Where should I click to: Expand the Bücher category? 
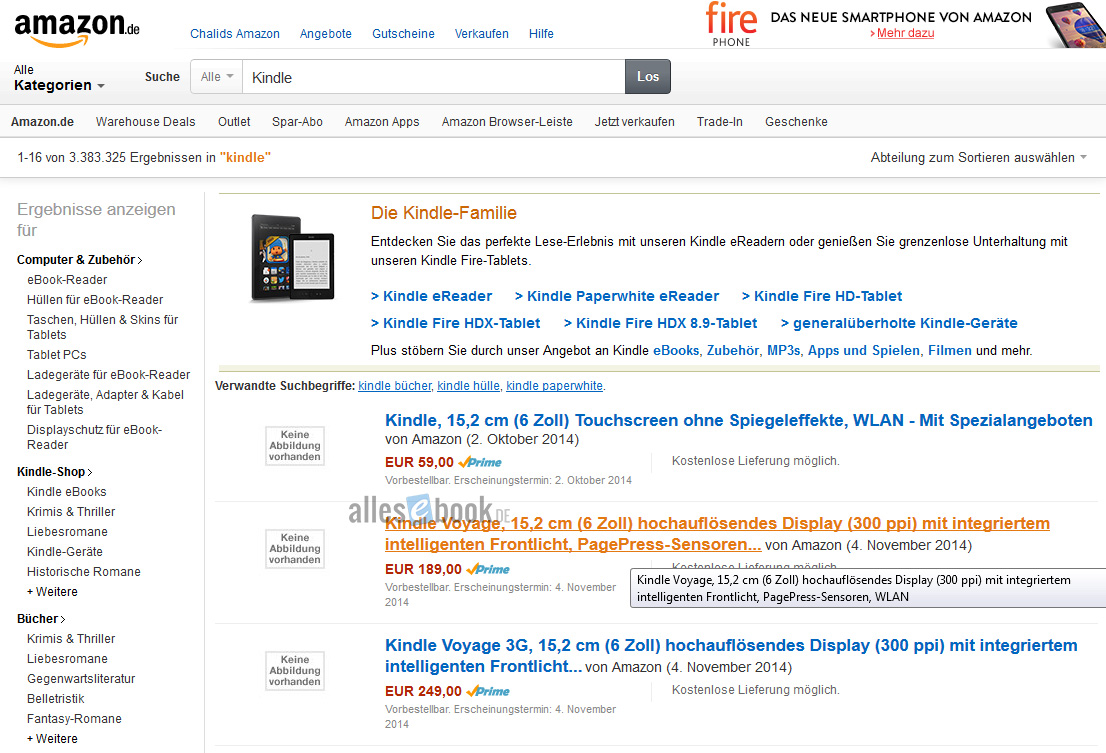point(41,618)
